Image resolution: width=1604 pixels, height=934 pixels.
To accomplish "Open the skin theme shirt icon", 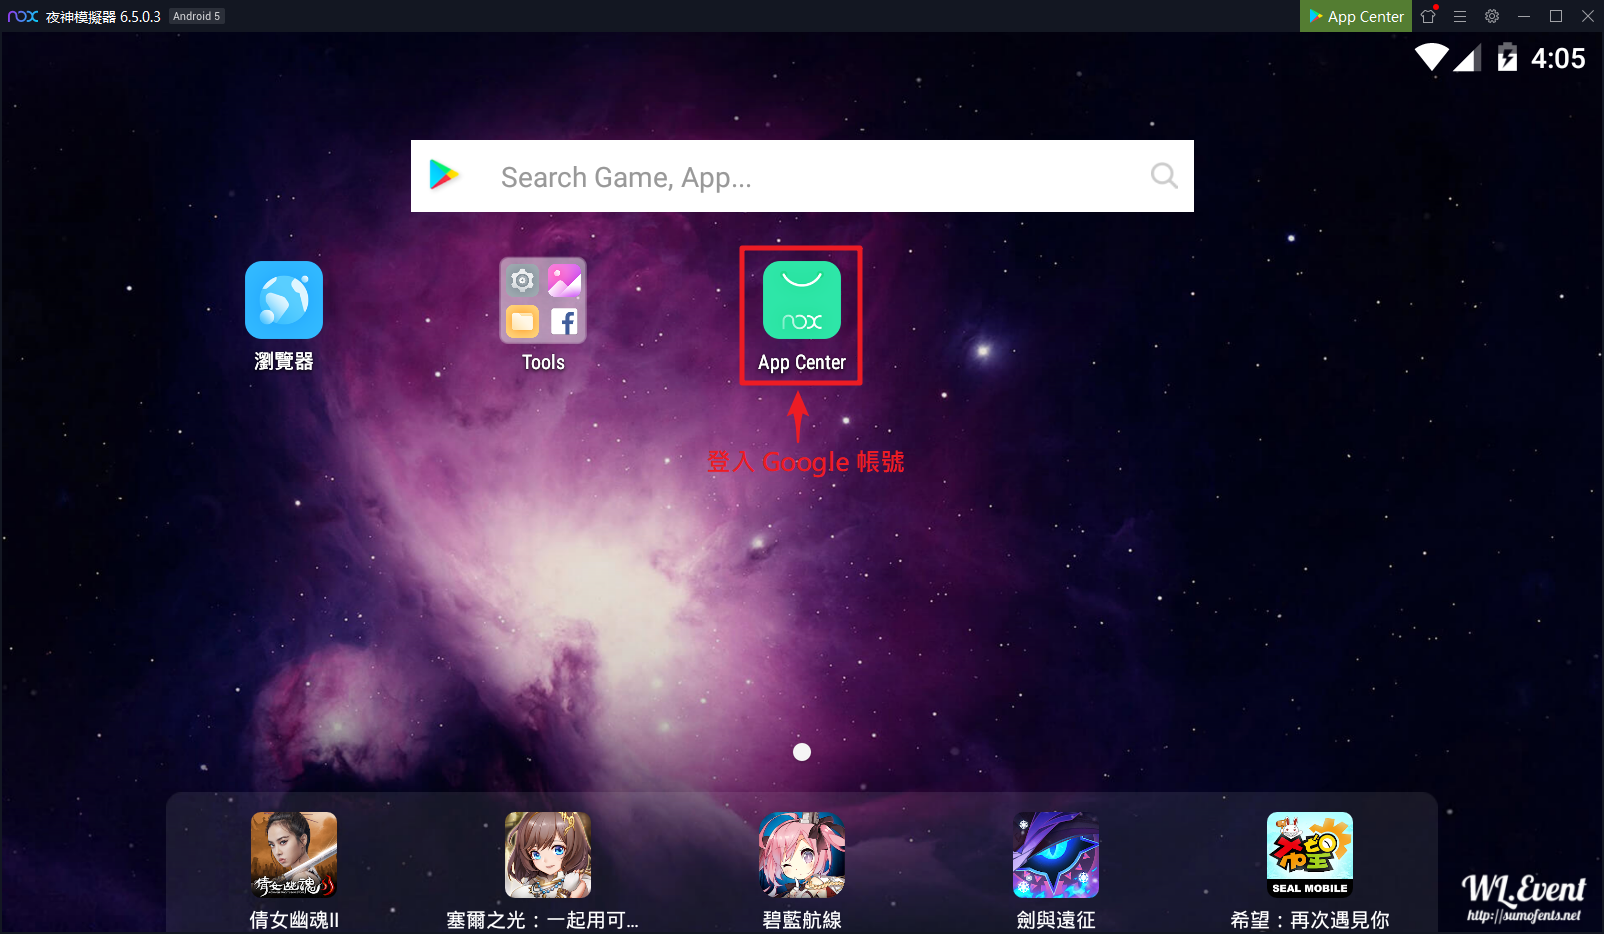I will pos(1428,16).
